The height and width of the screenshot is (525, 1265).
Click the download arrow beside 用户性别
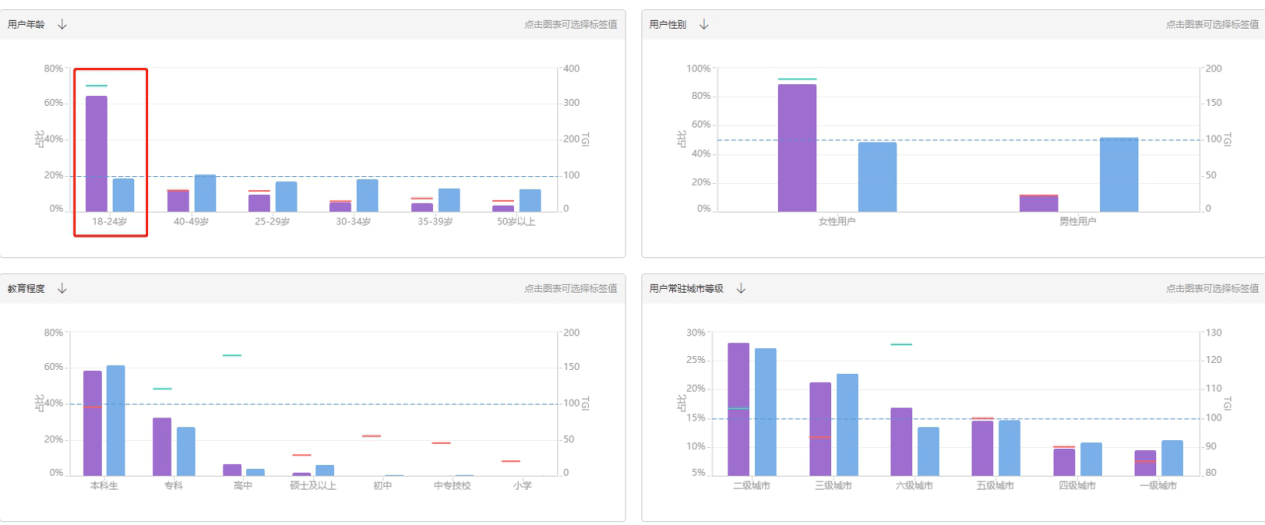coord(704,25)
